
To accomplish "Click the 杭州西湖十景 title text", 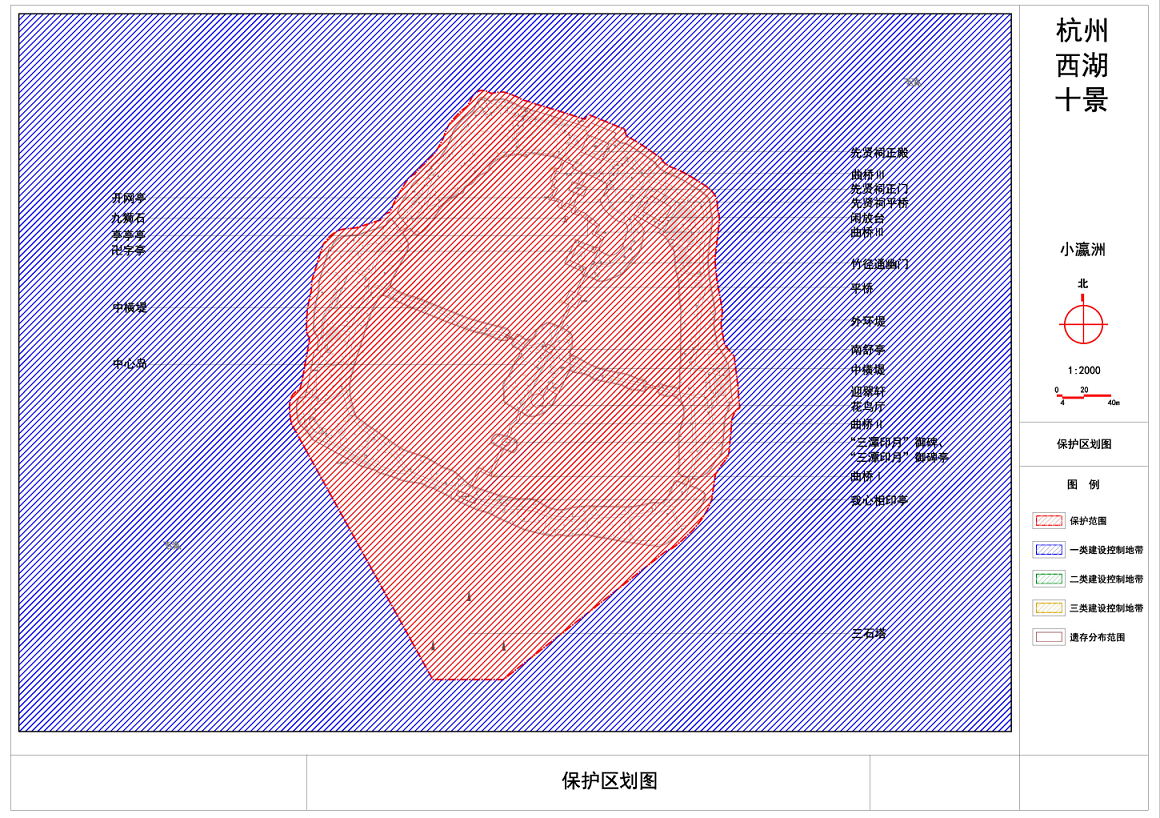I will pos(1082,65).
